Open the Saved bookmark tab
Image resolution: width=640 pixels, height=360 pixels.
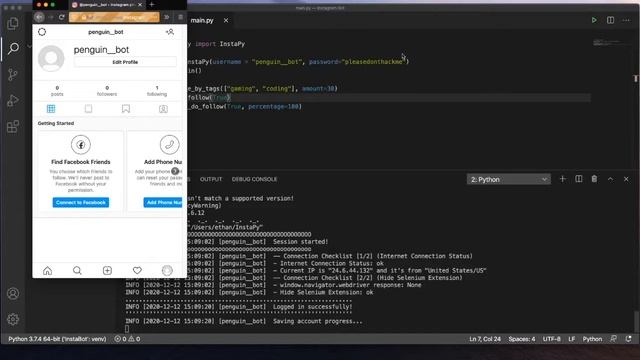click(x=126, y=109)
